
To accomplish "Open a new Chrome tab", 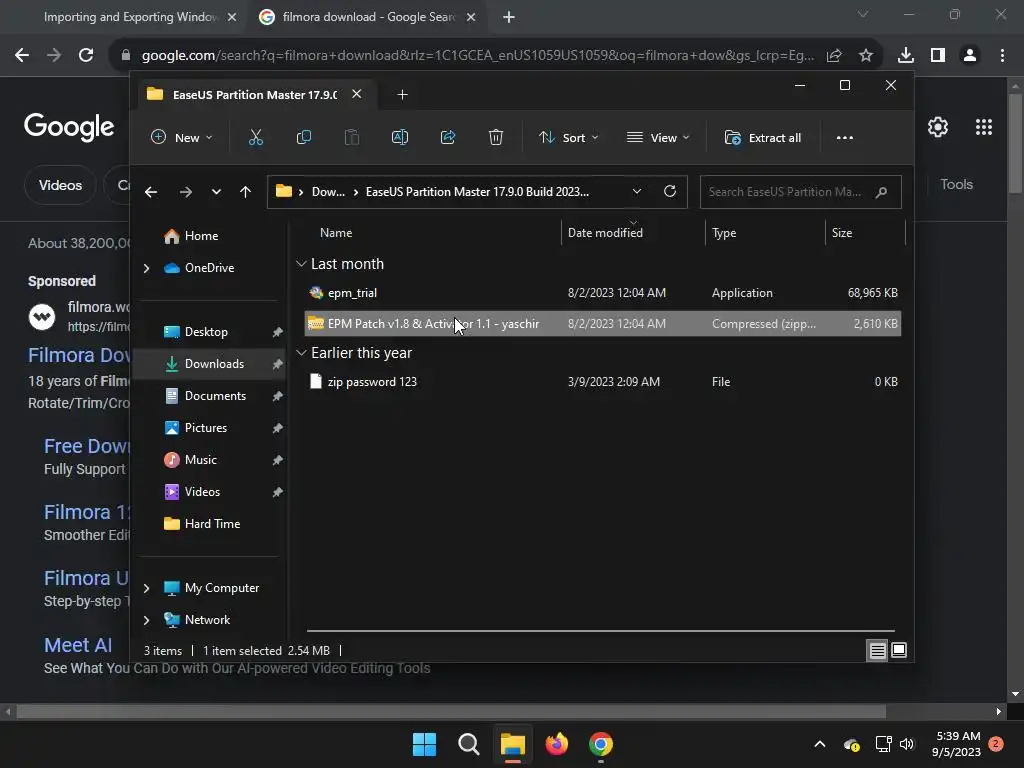I will pos(509,17).
